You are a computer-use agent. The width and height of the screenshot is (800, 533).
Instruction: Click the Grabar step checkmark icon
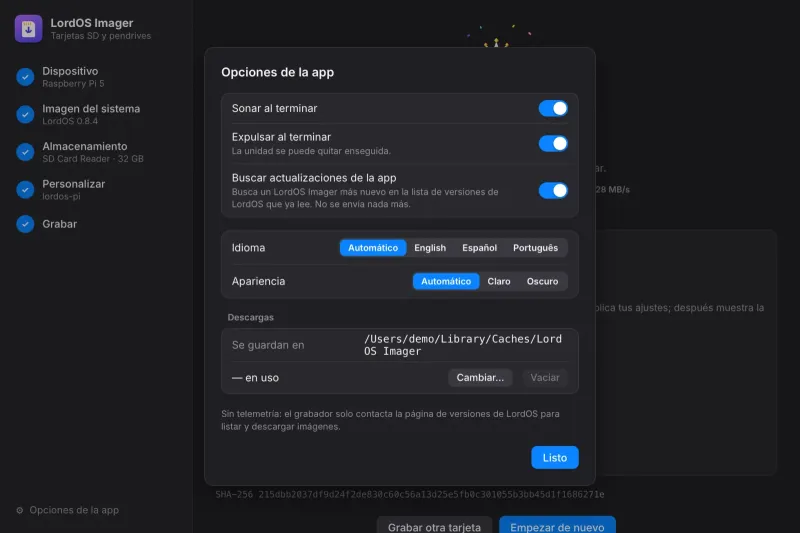coord(25,224)
